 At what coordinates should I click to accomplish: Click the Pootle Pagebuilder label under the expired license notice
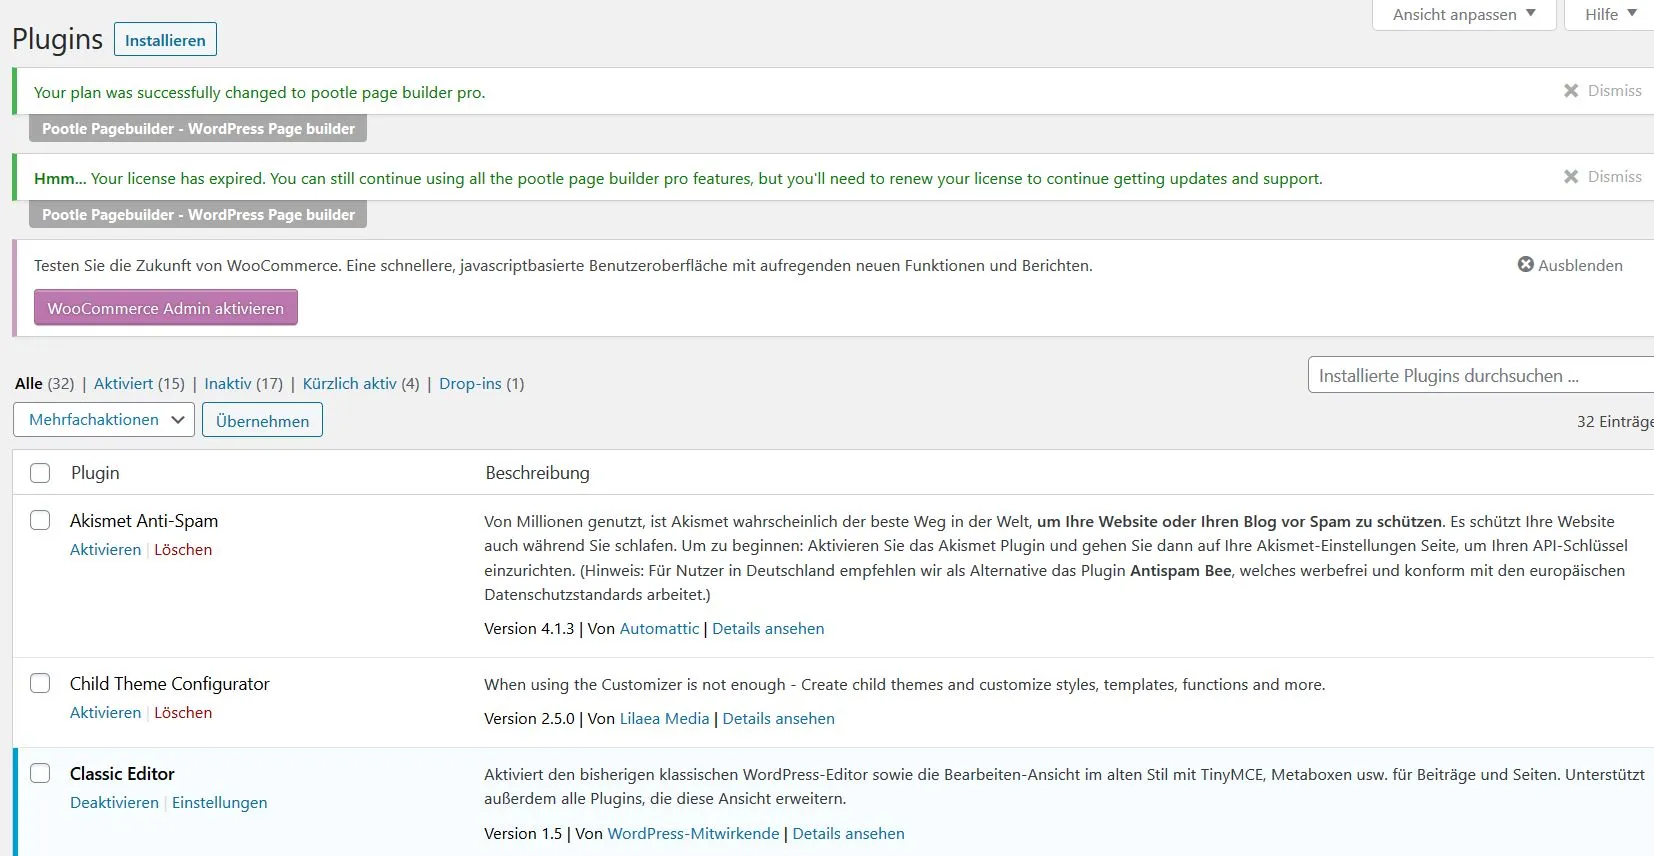click(x=198, y=215)
